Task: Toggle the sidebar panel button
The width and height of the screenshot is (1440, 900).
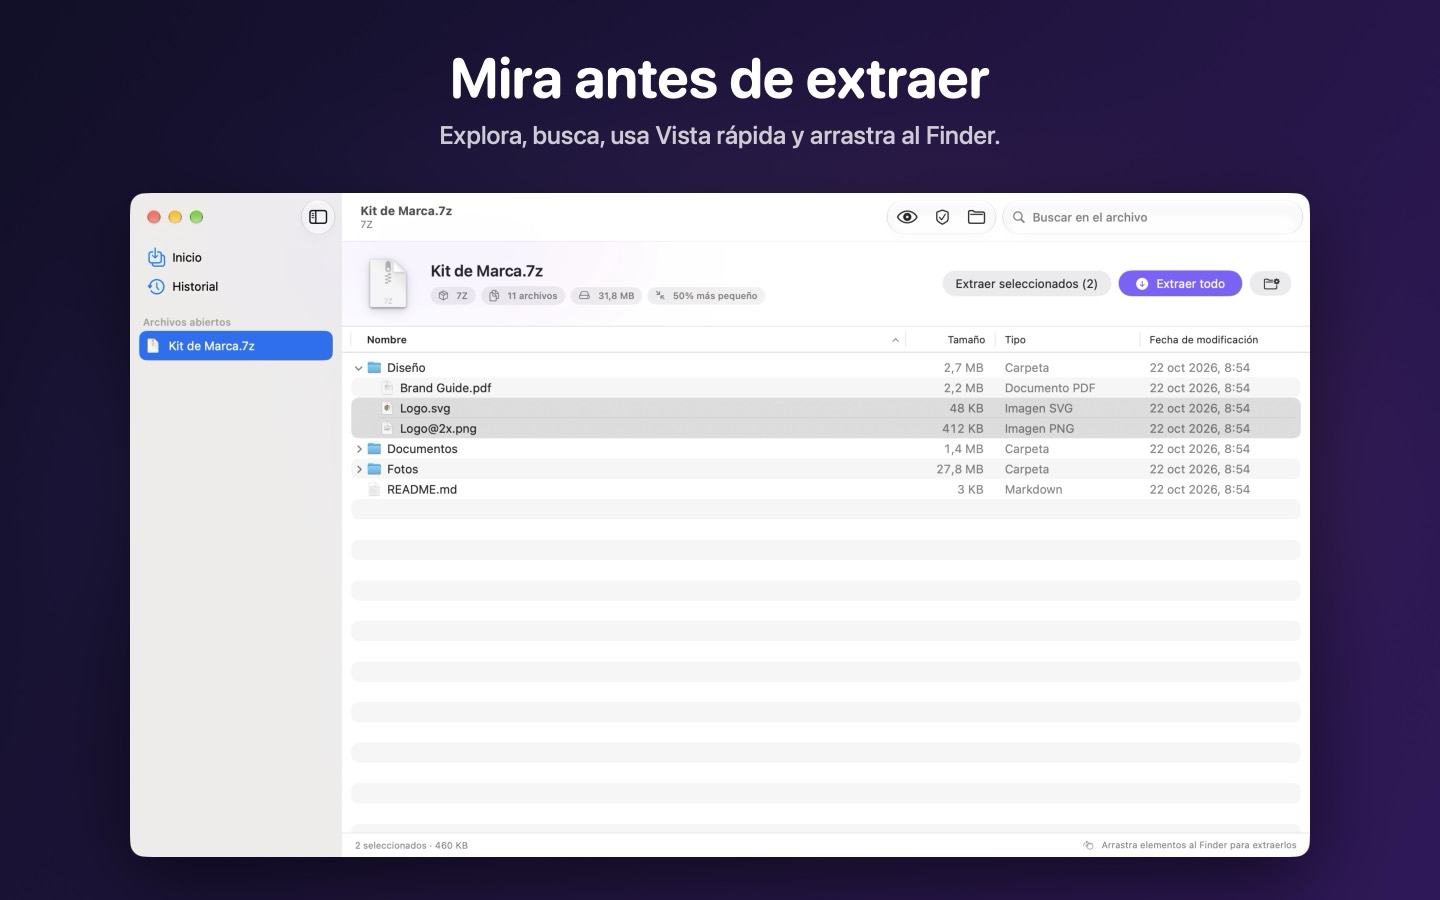Action: coord(318,217)
